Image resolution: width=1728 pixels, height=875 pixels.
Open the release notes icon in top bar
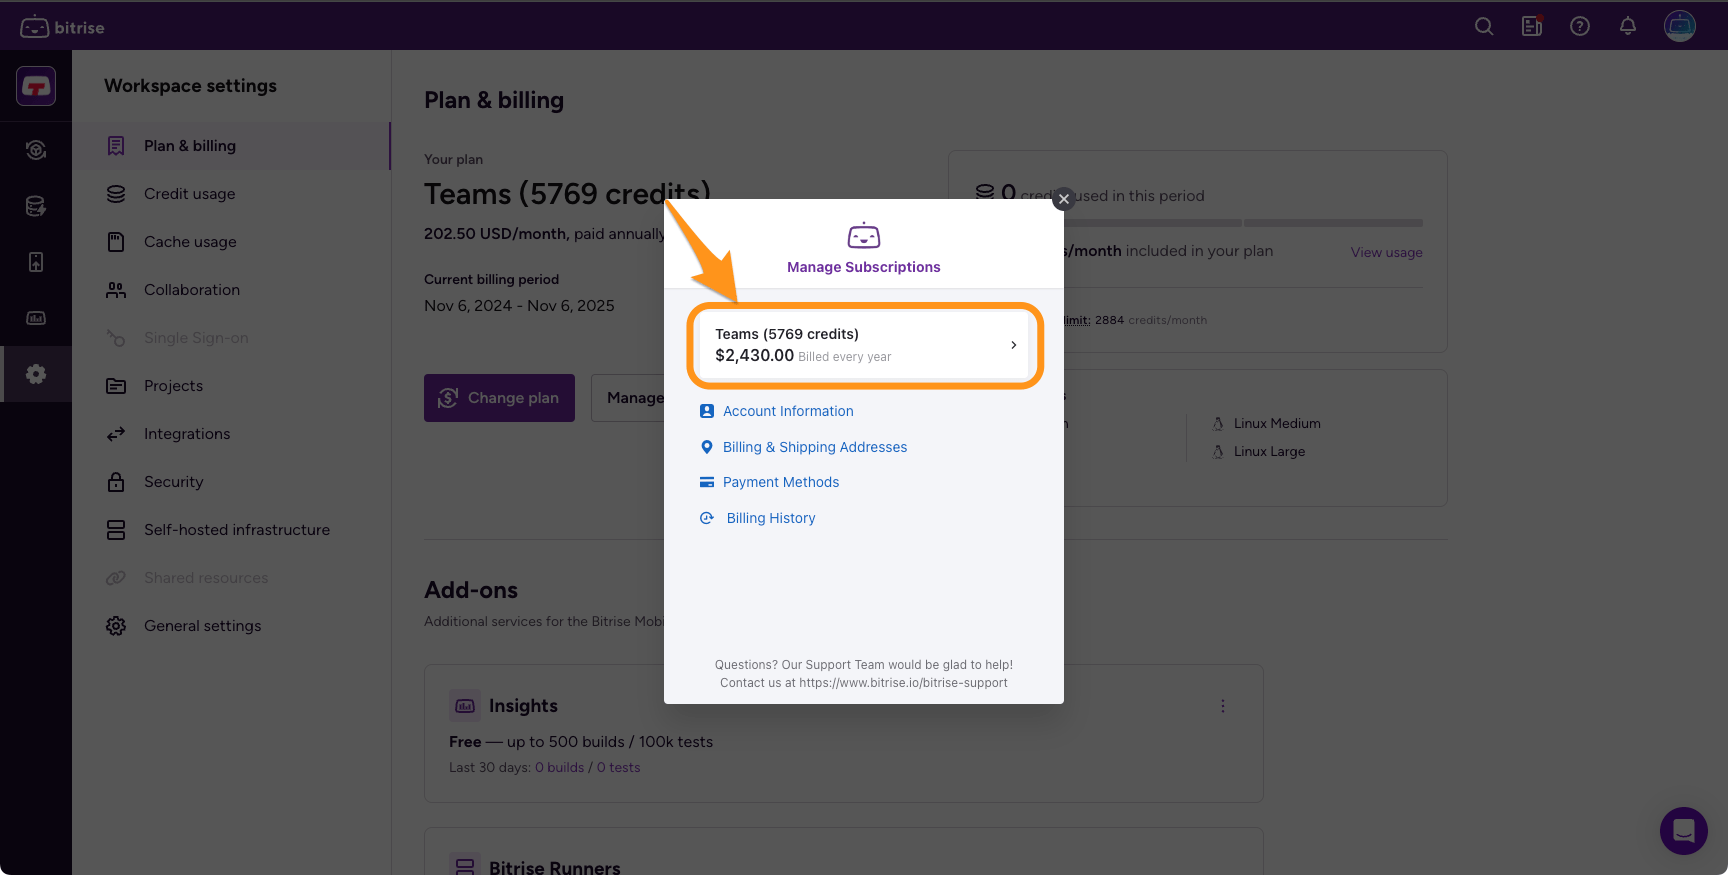pos(1532,27)
